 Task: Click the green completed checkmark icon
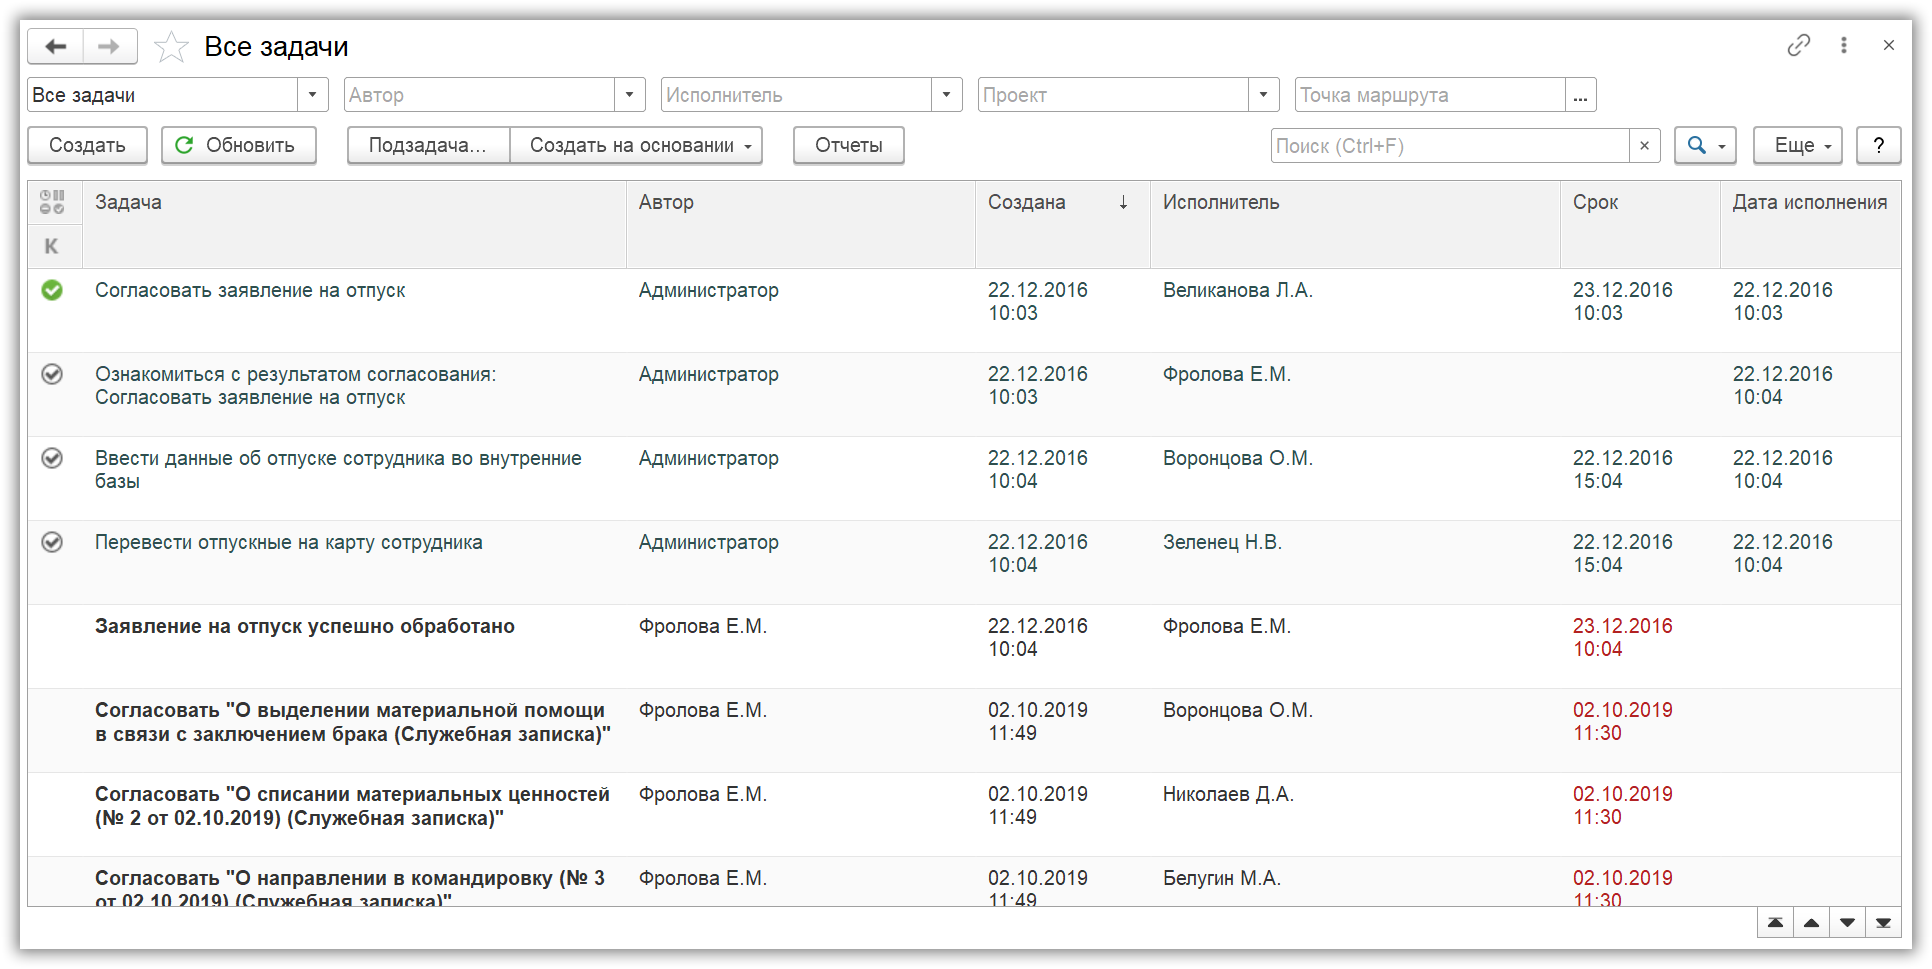52,290
